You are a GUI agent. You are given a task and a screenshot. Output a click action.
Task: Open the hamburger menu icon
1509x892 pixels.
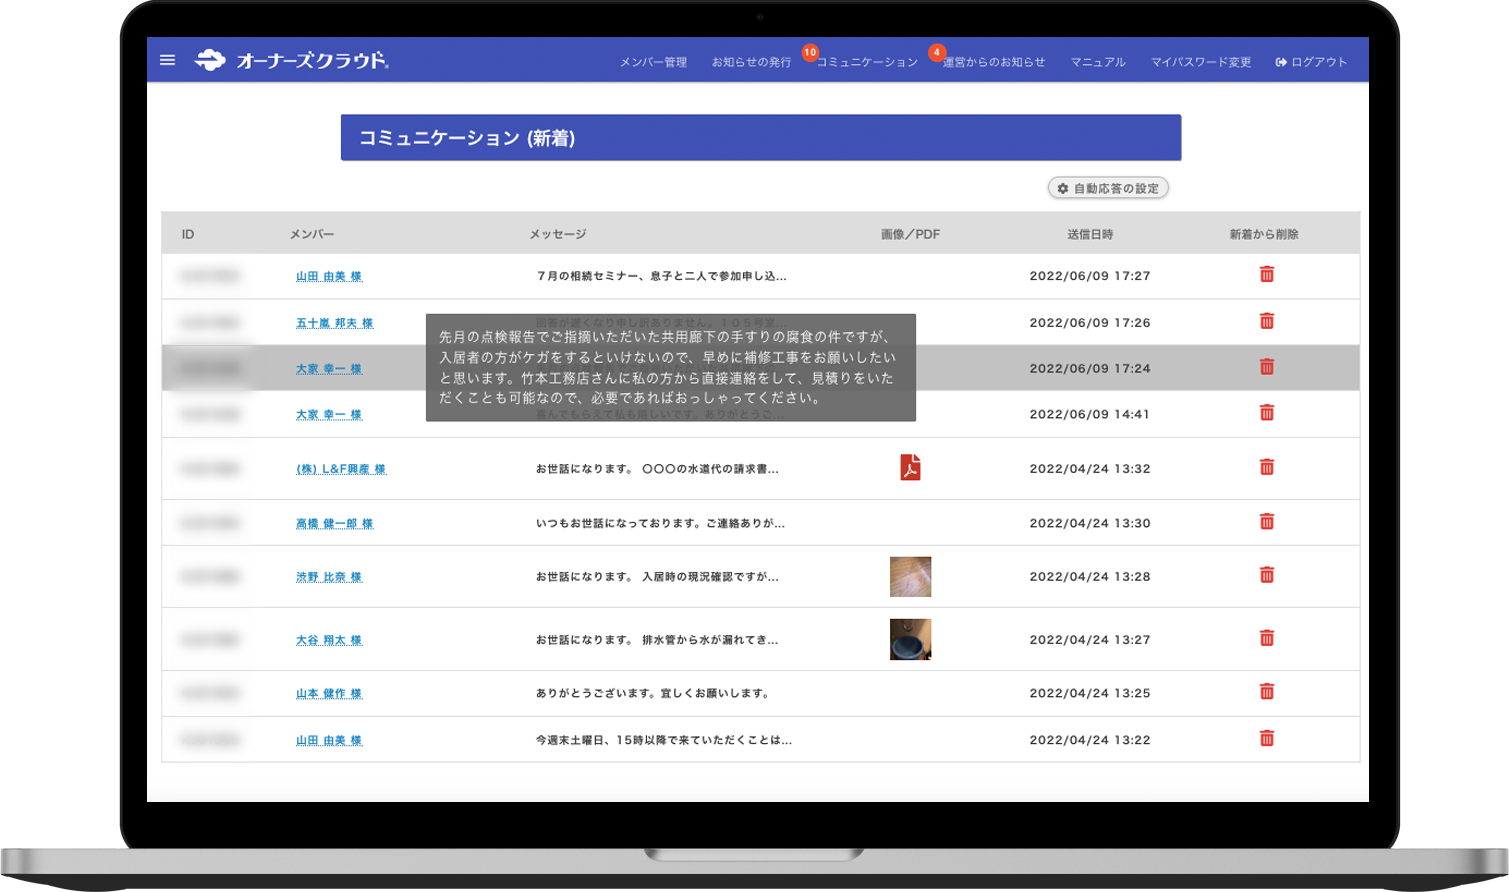[x=167, y=60]
